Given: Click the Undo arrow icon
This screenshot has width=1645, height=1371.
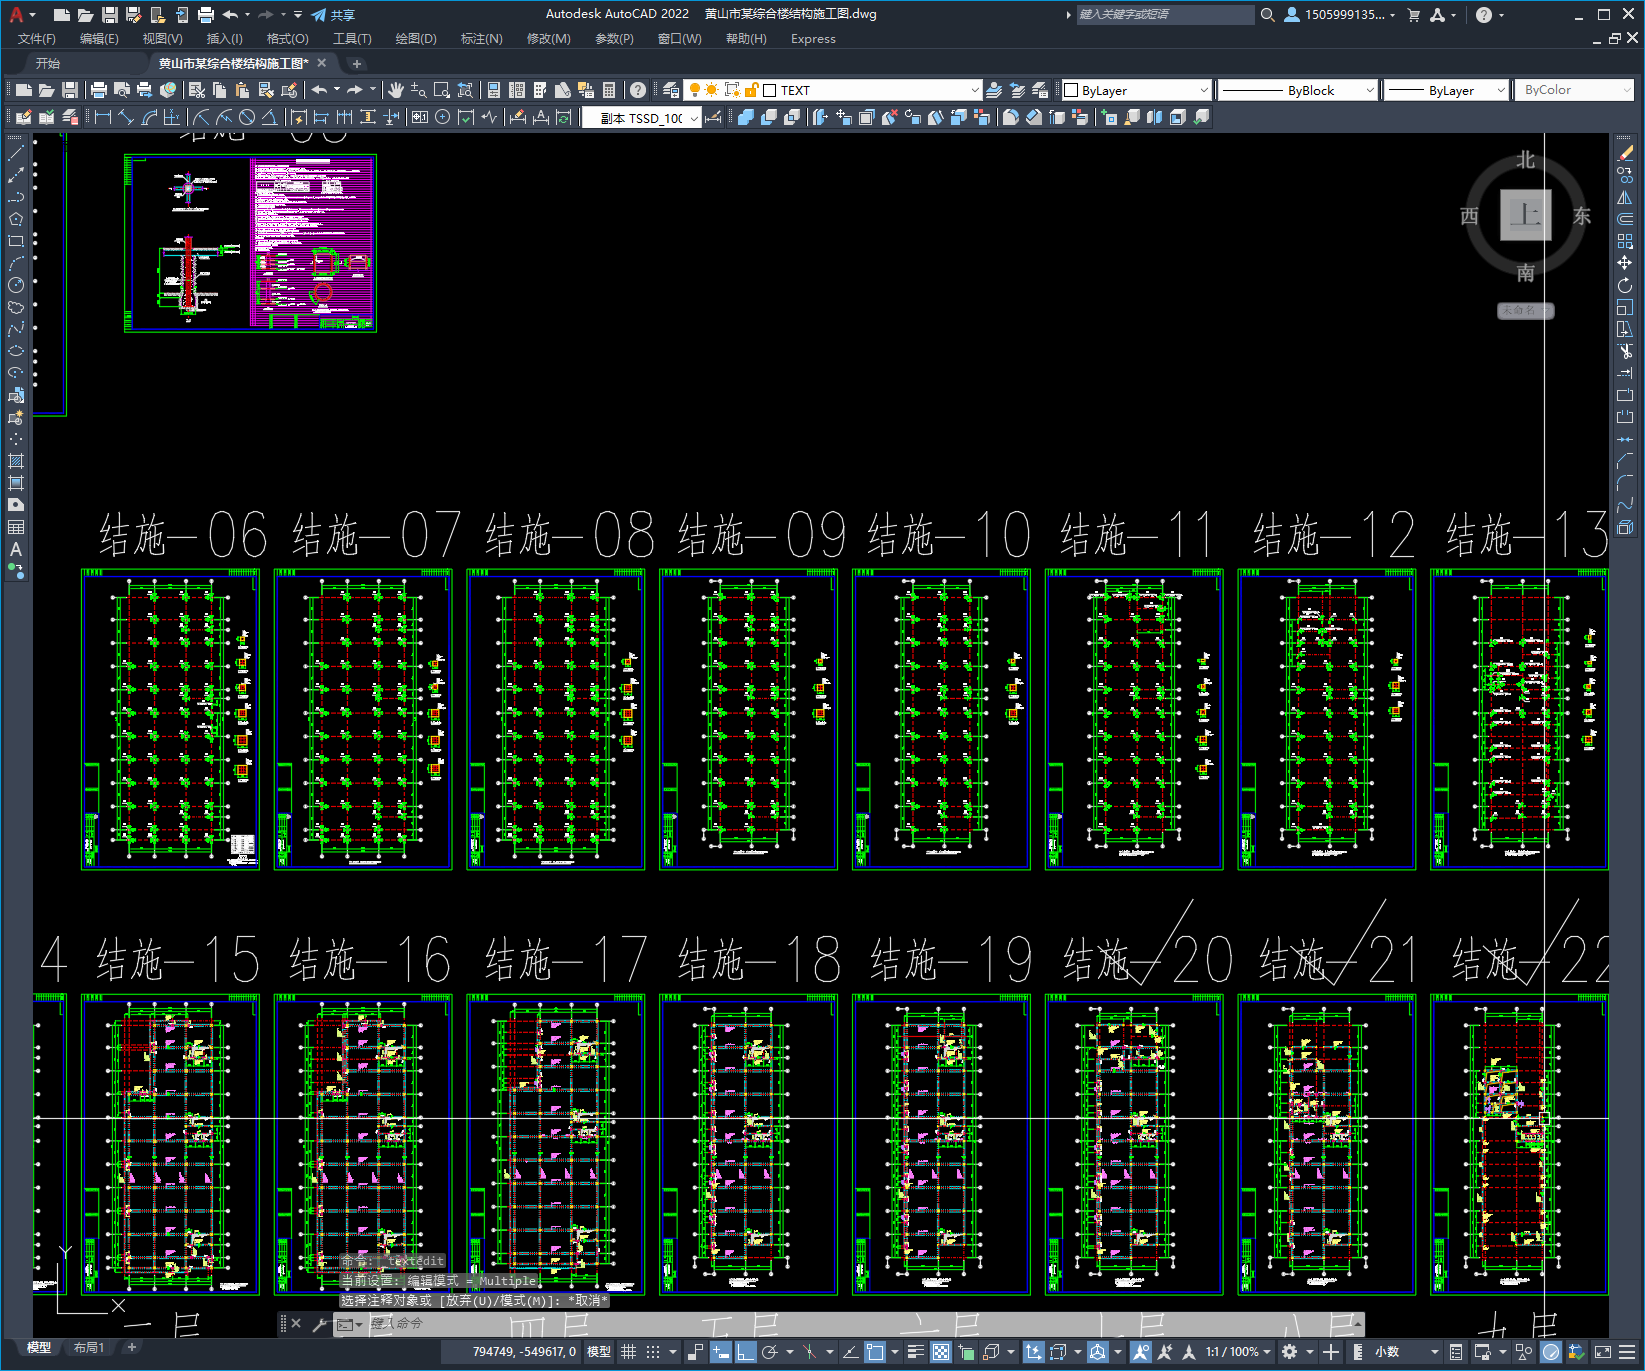Looking at the screenshot, I should tap(319, 90).
